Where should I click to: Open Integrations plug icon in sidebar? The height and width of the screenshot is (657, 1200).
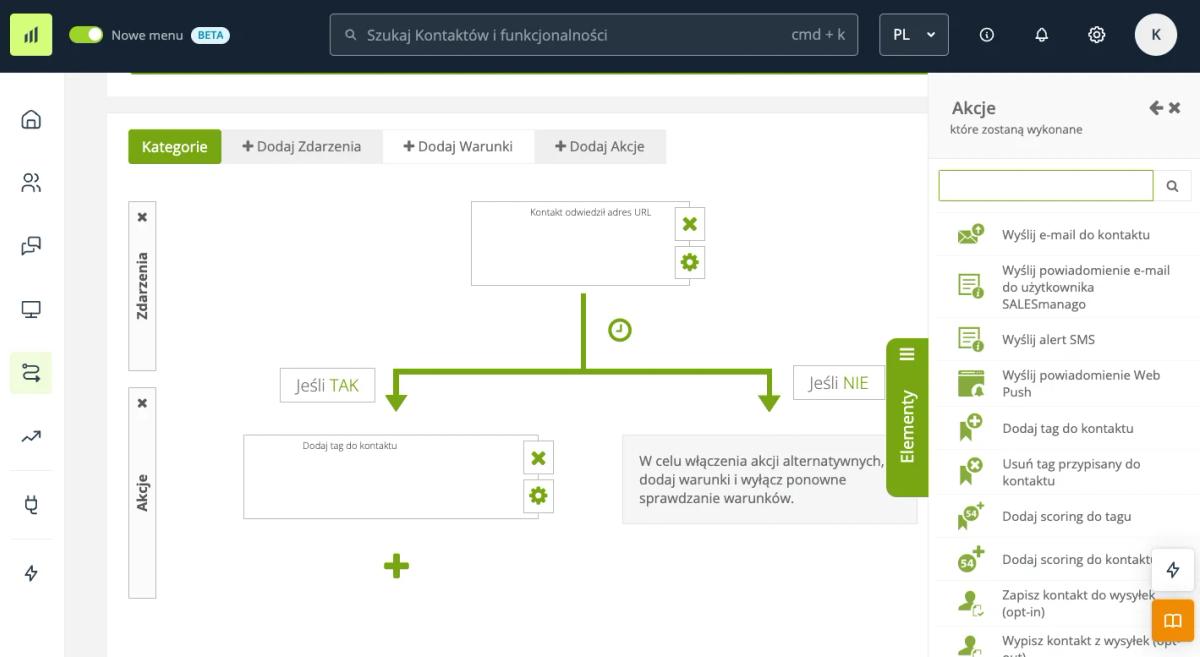coord(31,505)
